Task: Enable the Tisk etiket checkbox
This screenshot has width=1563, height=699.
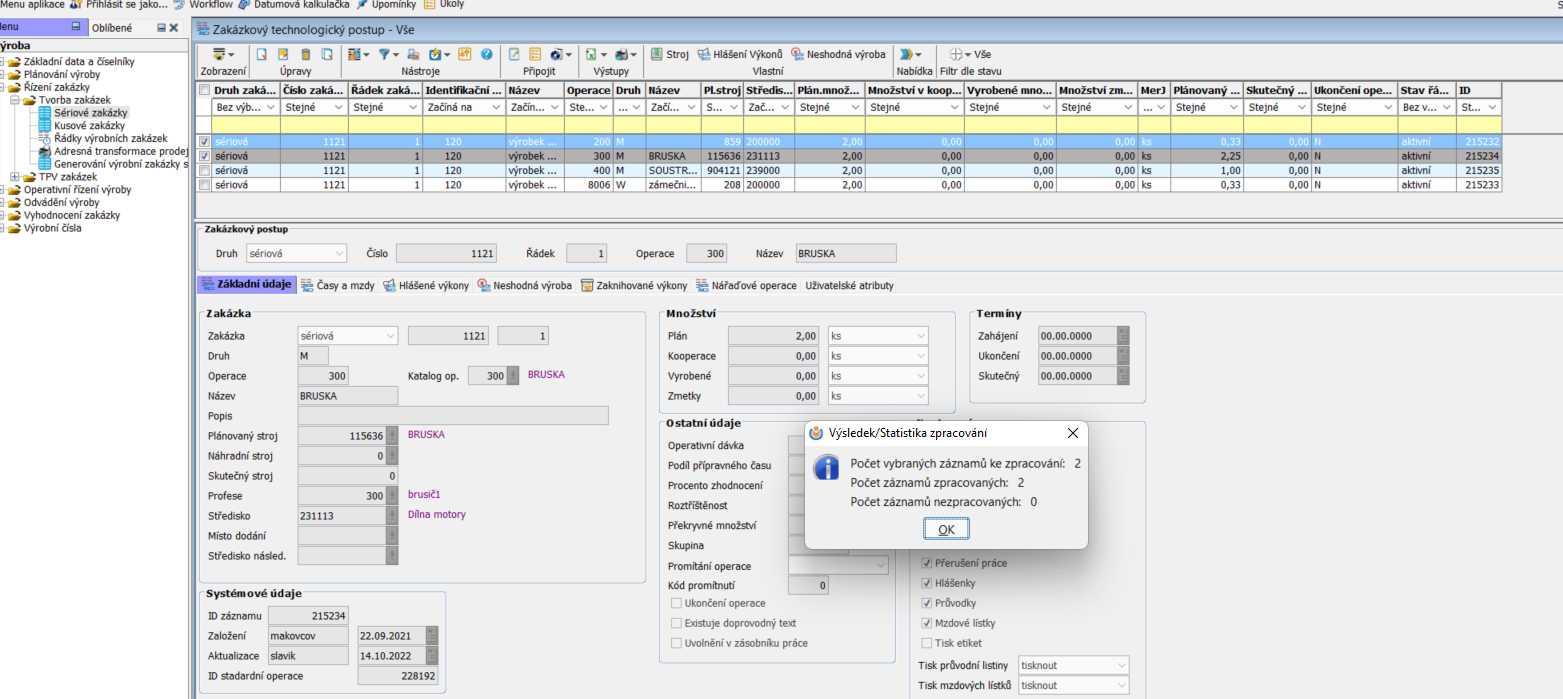Action: tap(927, 643)
